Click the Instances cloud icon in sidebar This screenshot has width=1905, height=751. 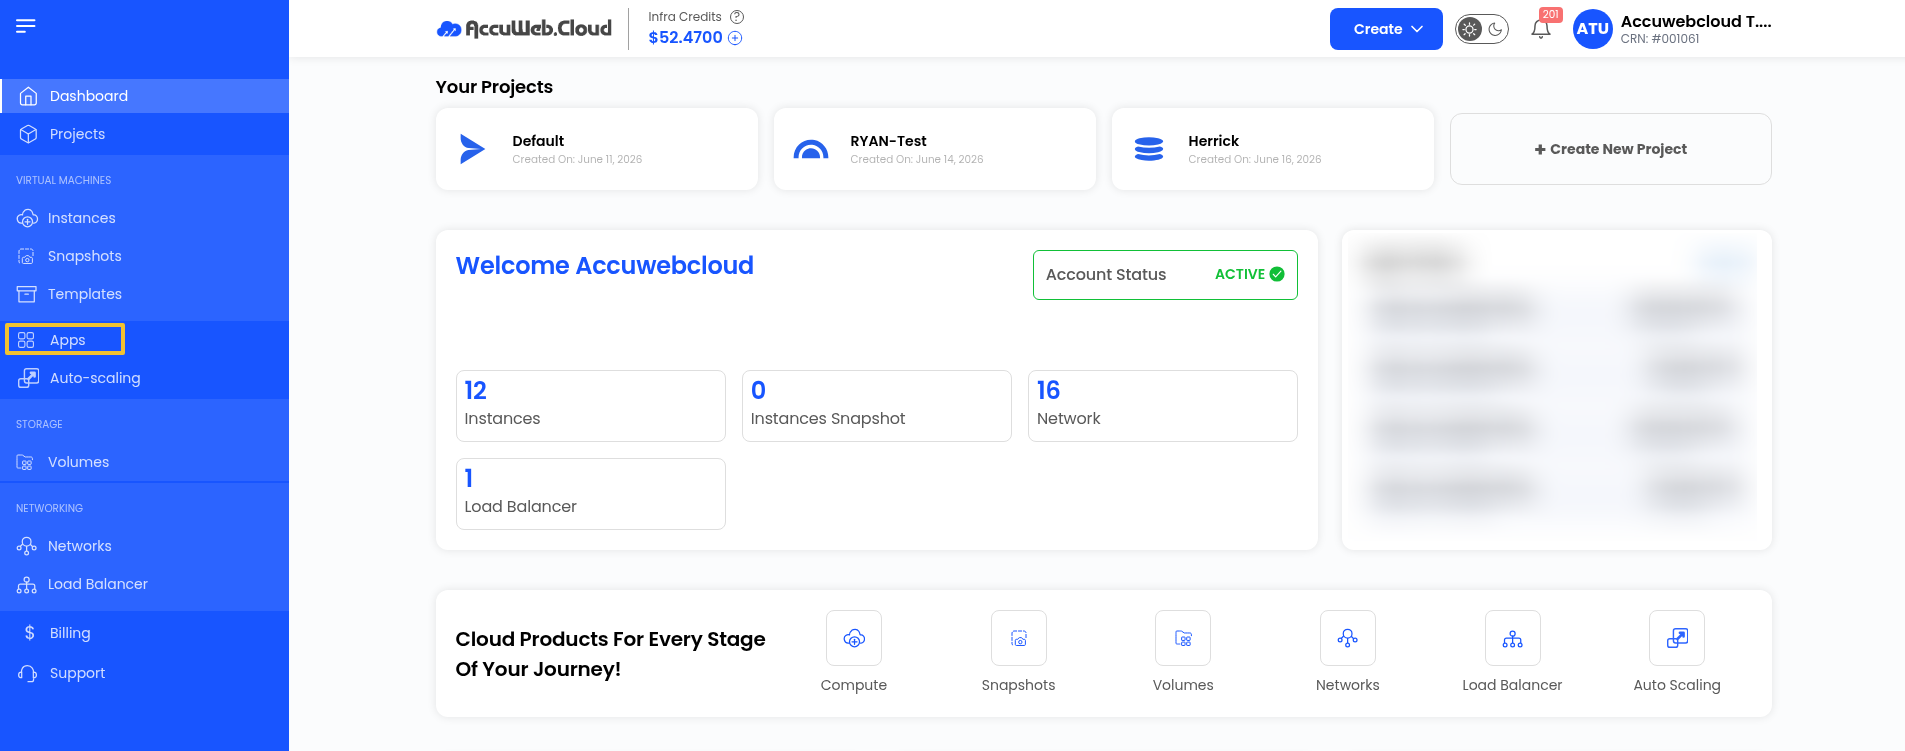pos(27,218)
